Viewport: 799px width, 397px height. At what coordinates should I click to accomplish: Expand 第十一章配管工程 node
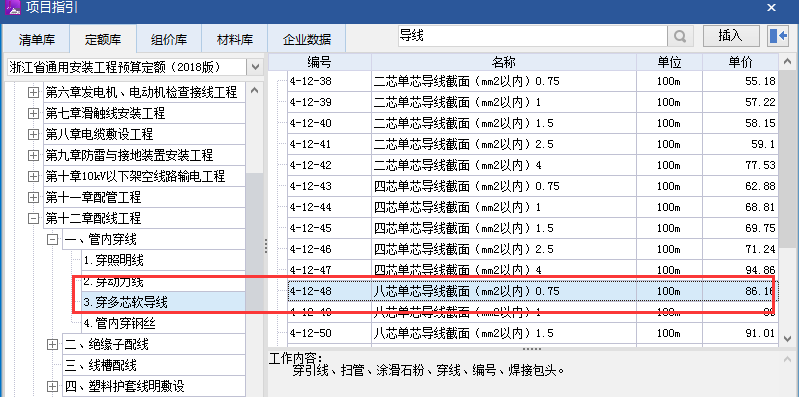click(34, 197)
